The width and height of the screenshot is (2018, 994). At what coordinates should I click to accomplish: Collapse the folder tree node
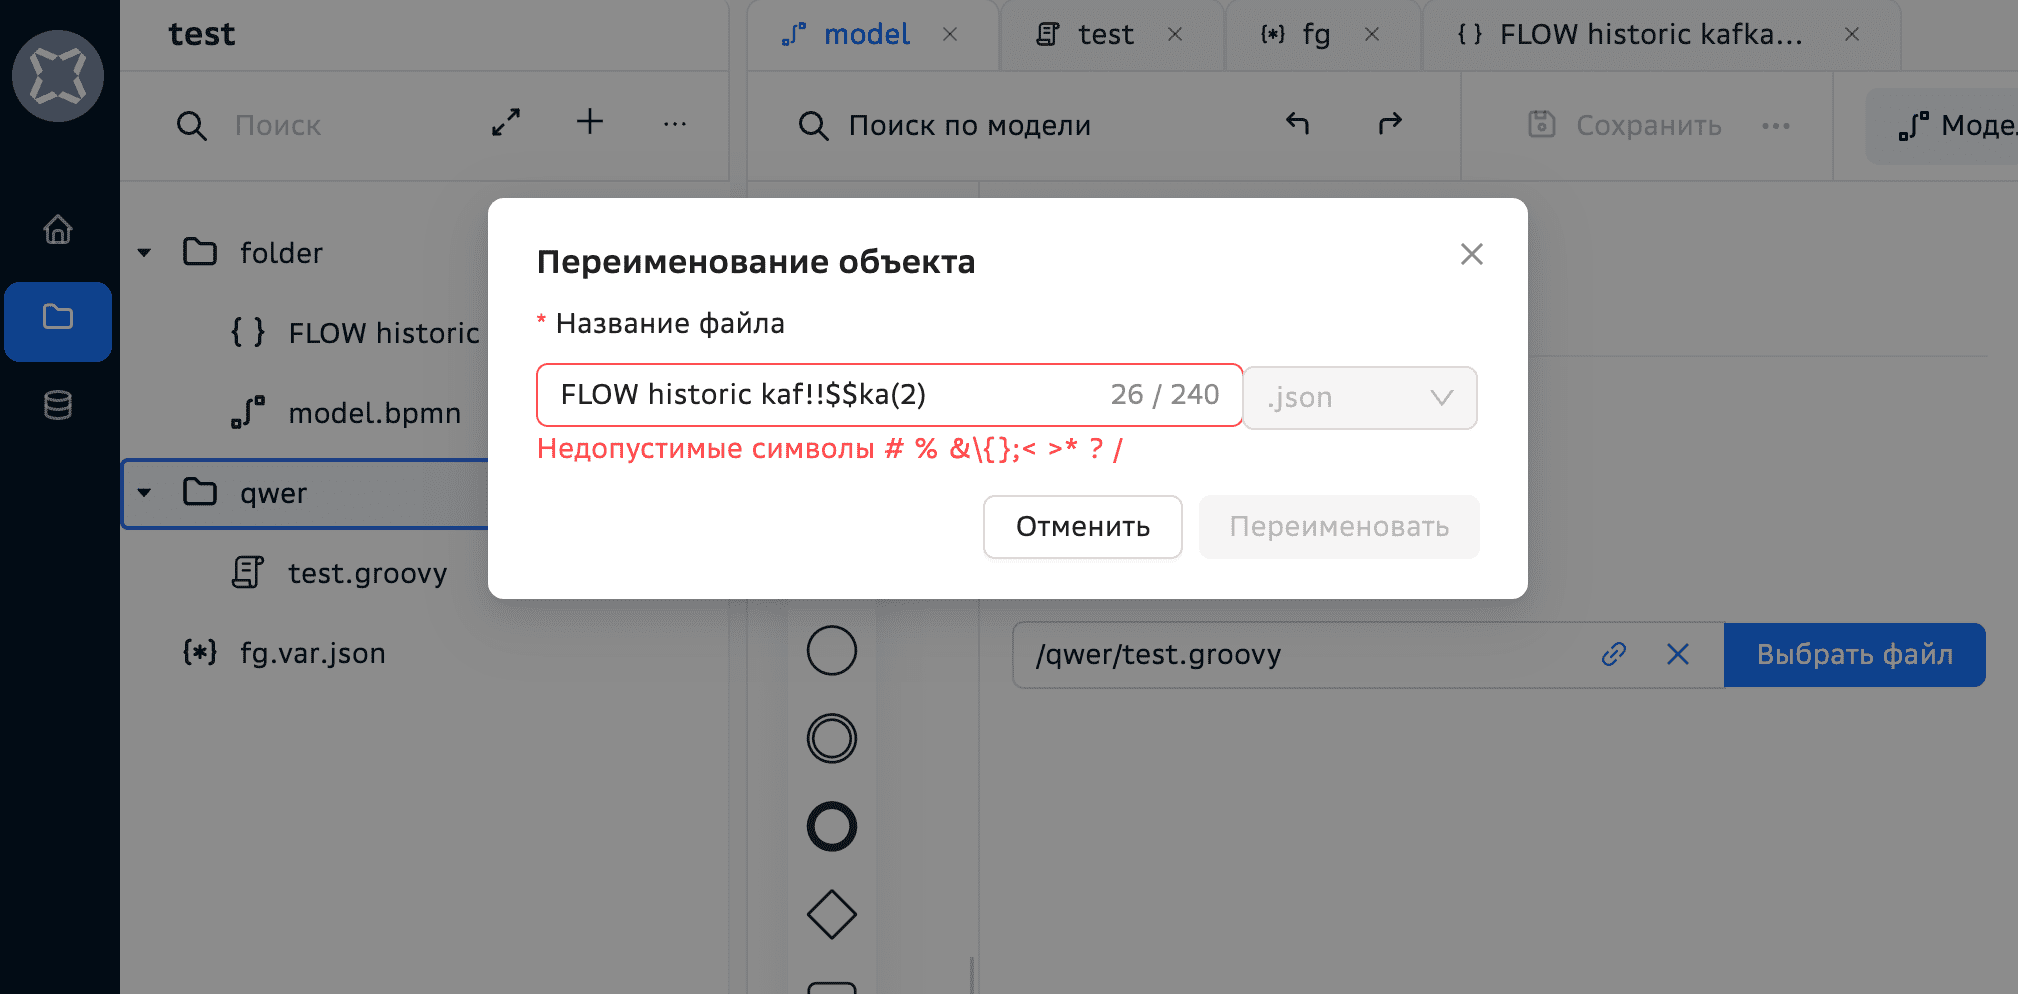pos(145,253)
